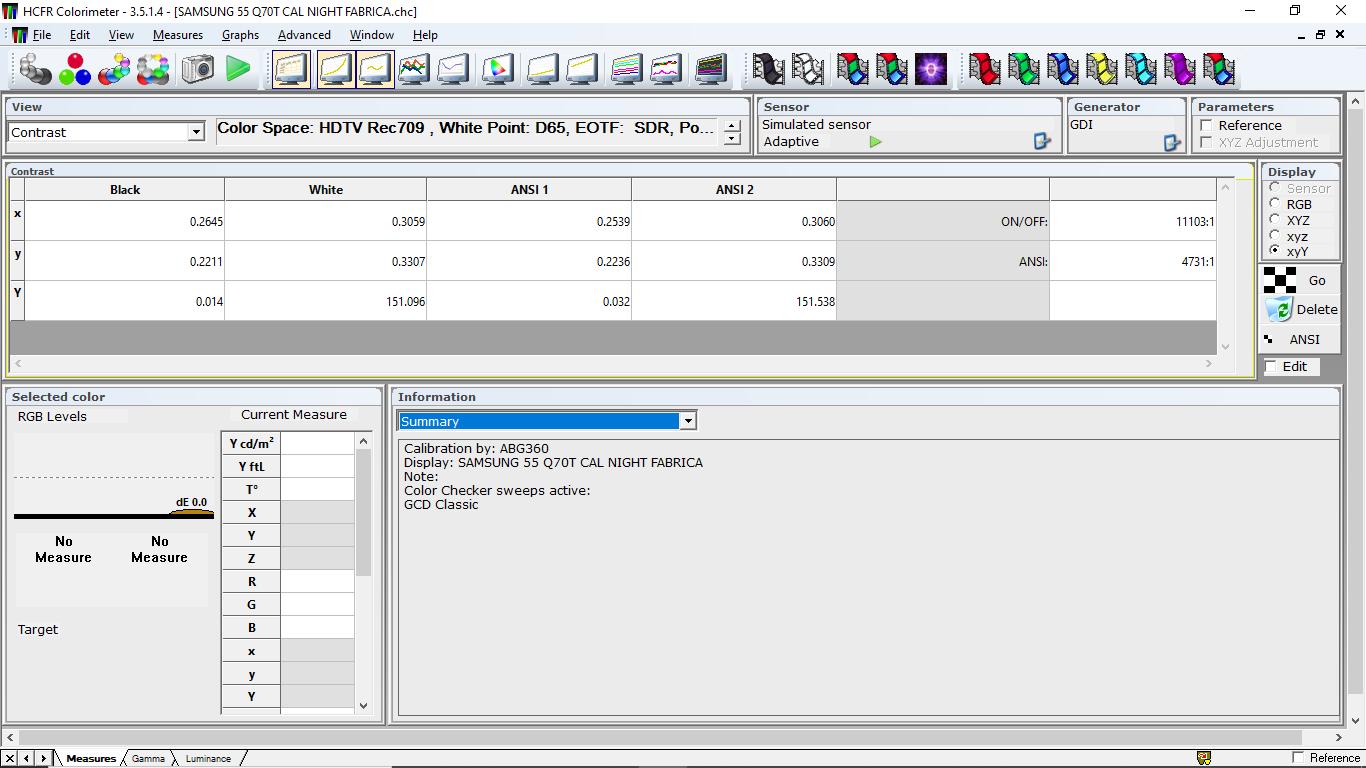This screenshot has width=1366, height=768.
Task: Click the color space info stepper up arrow
Action: pyautogui.click(x=733, y=126)
